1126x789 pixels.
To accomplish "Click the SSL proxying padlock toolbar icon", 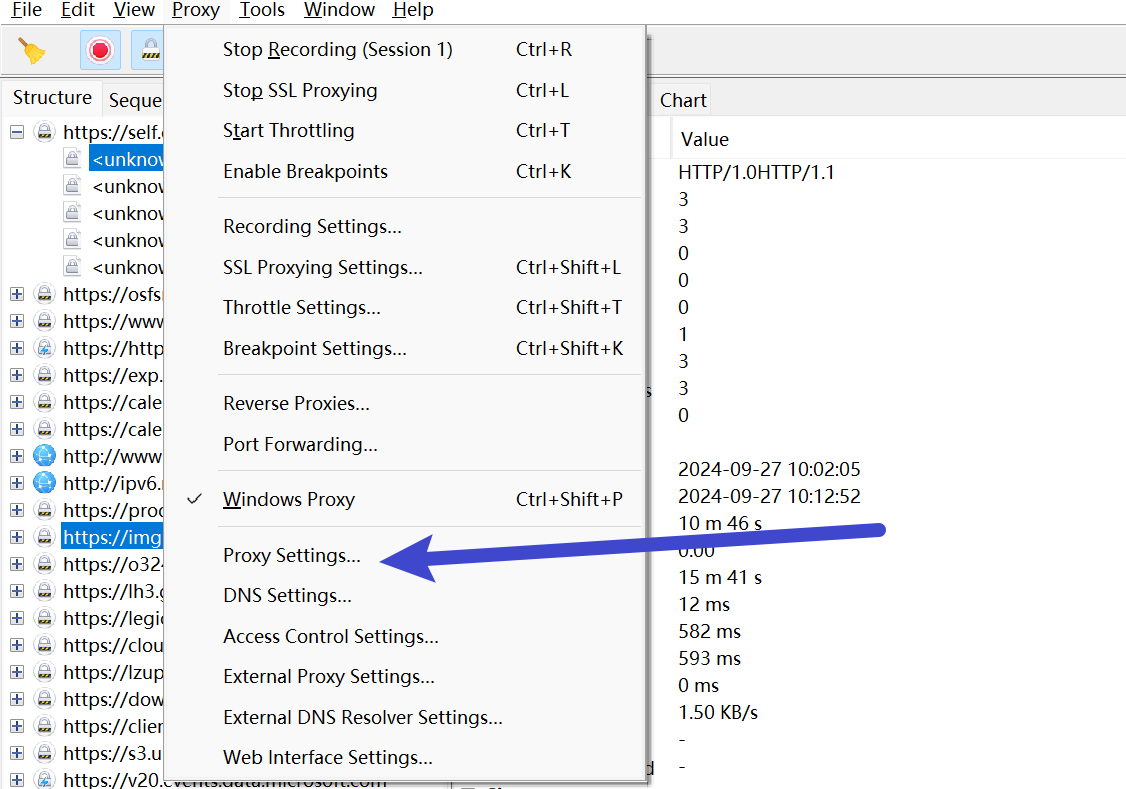I will tap(149, 50).
